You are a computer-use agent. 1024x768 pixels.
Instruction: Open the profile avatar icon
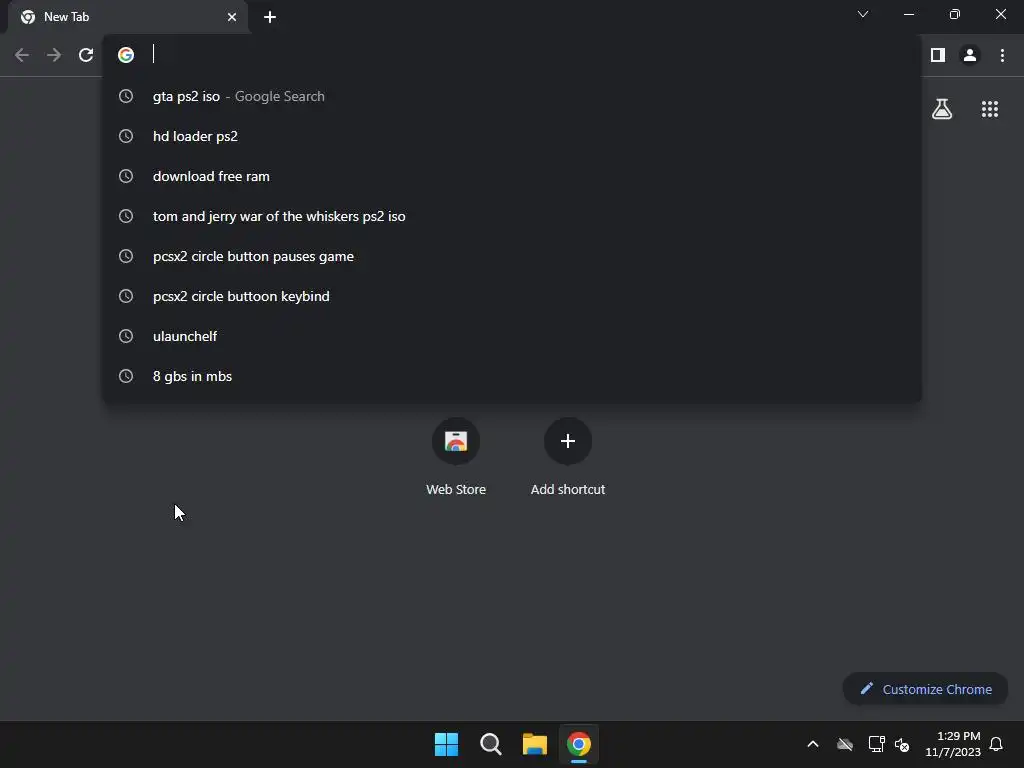click(970, 56)
